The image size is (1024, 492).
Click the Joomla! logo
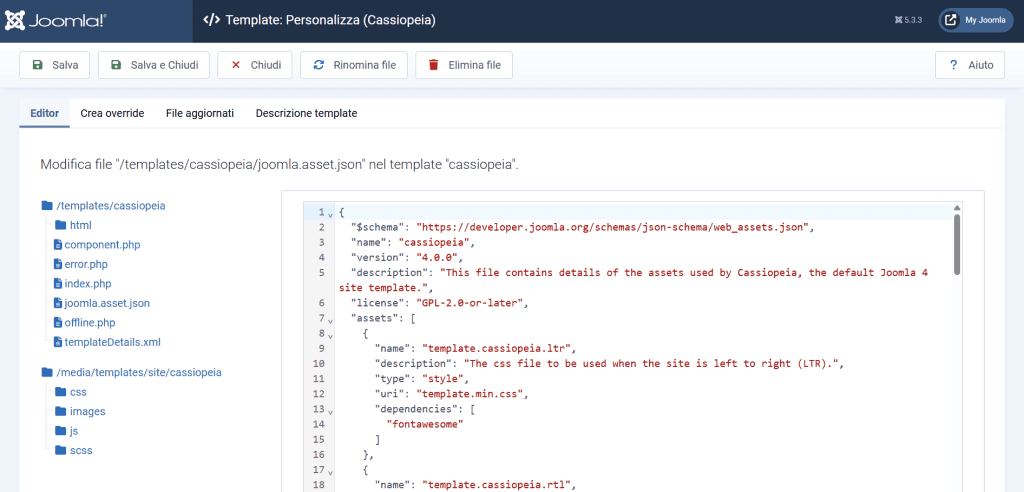(56, 21)
